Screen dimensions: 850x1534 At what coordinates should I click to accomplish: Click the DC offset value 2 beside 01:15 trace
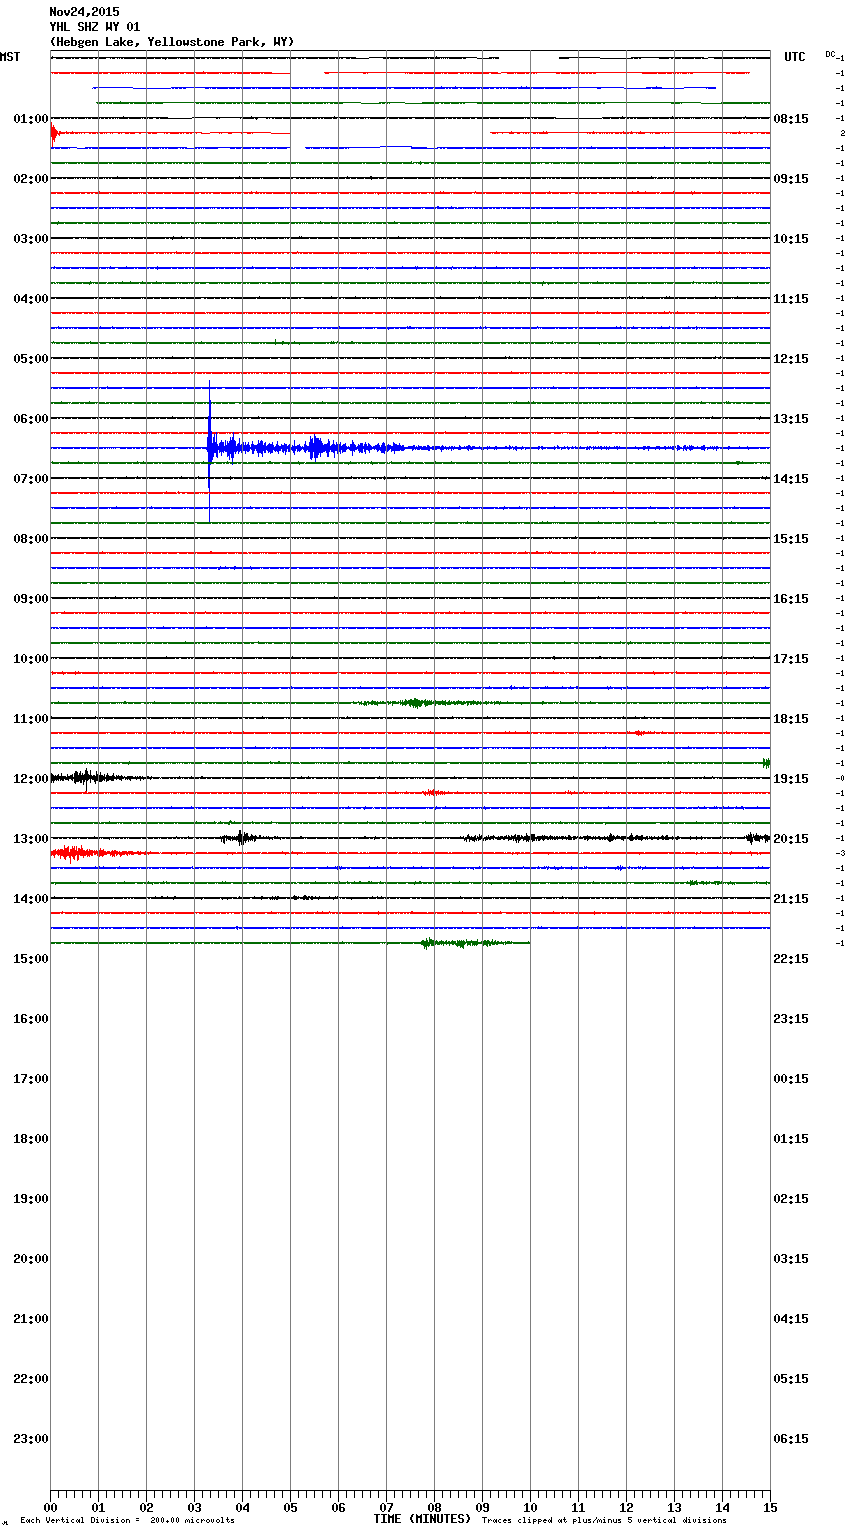[x=842, y=134]
